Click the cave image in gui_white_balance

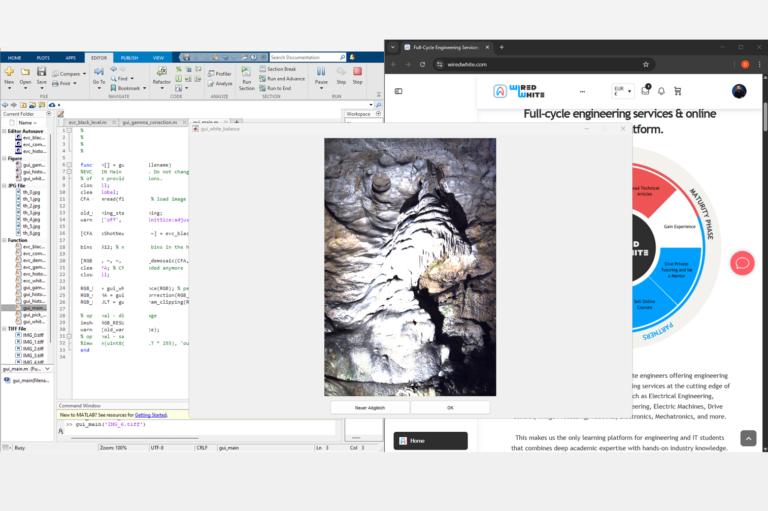[x=410, y=267]
